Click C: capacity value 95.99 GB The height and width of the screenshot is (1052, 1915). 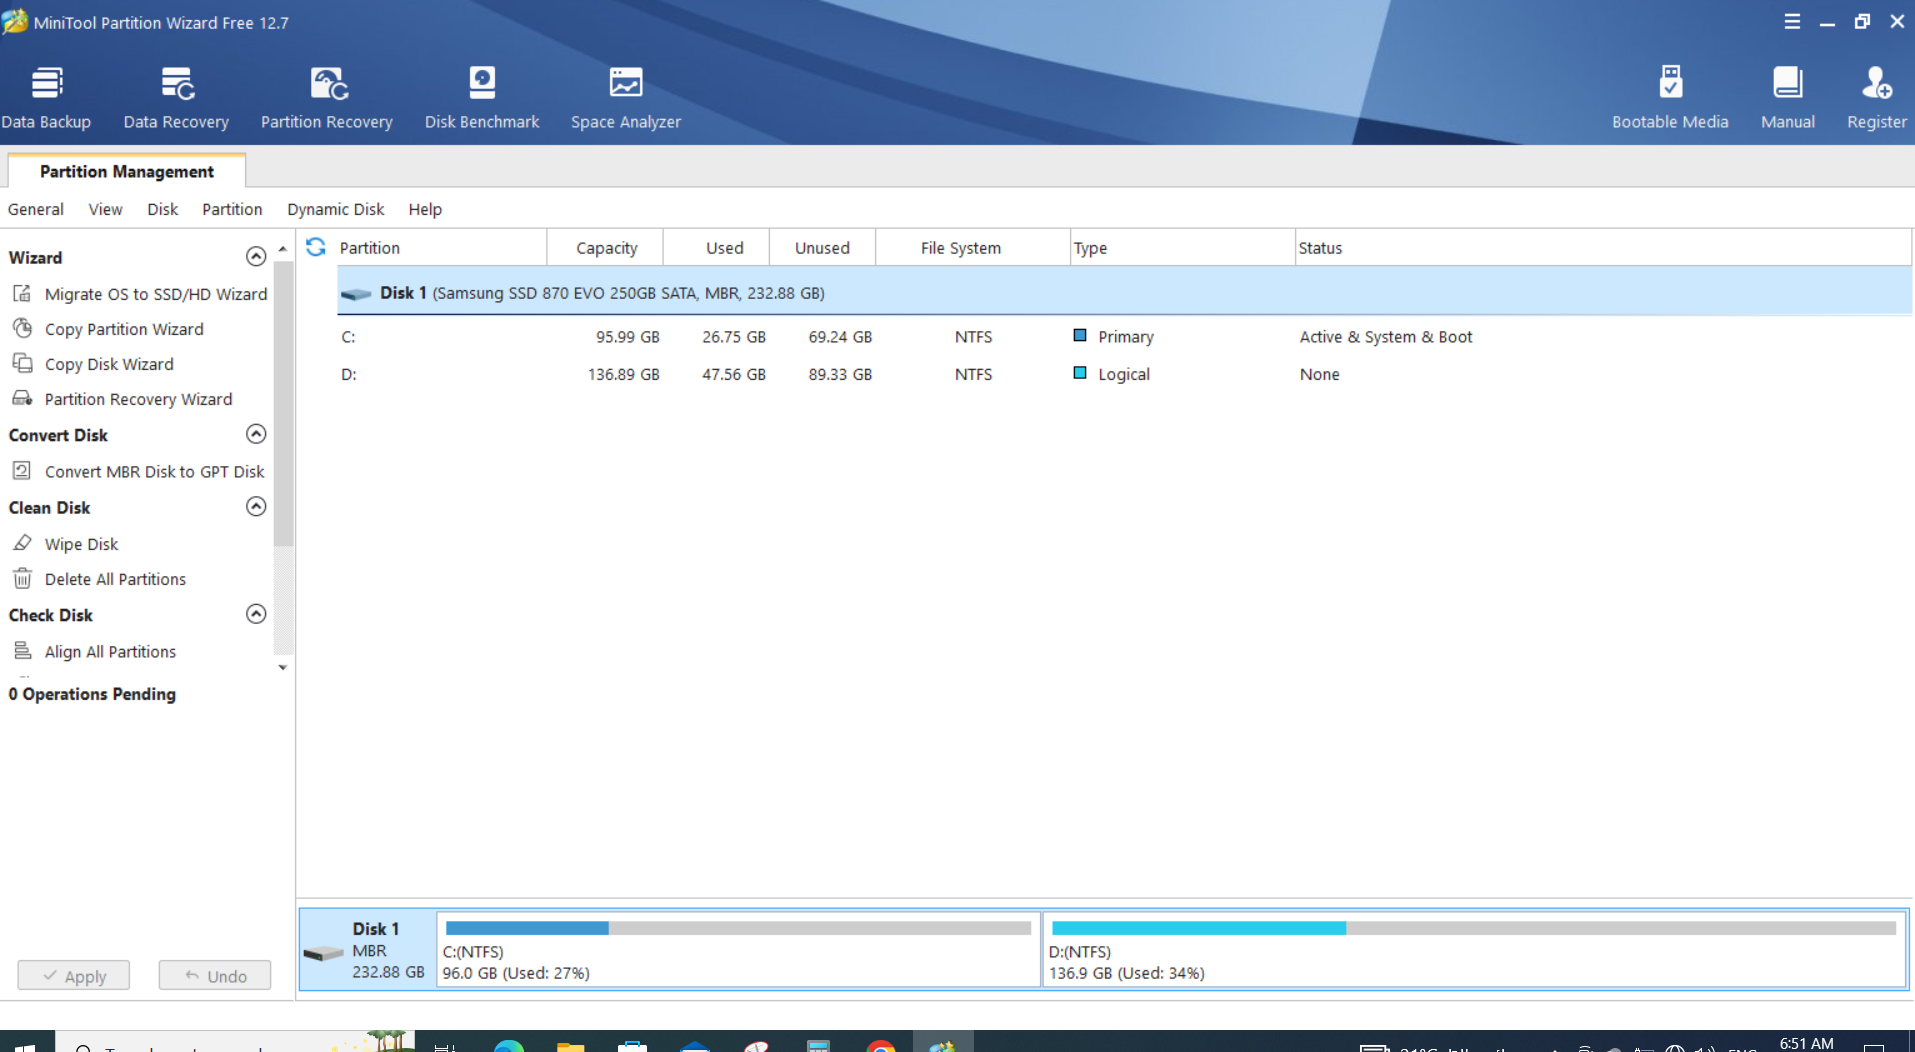tap(627, 337)
